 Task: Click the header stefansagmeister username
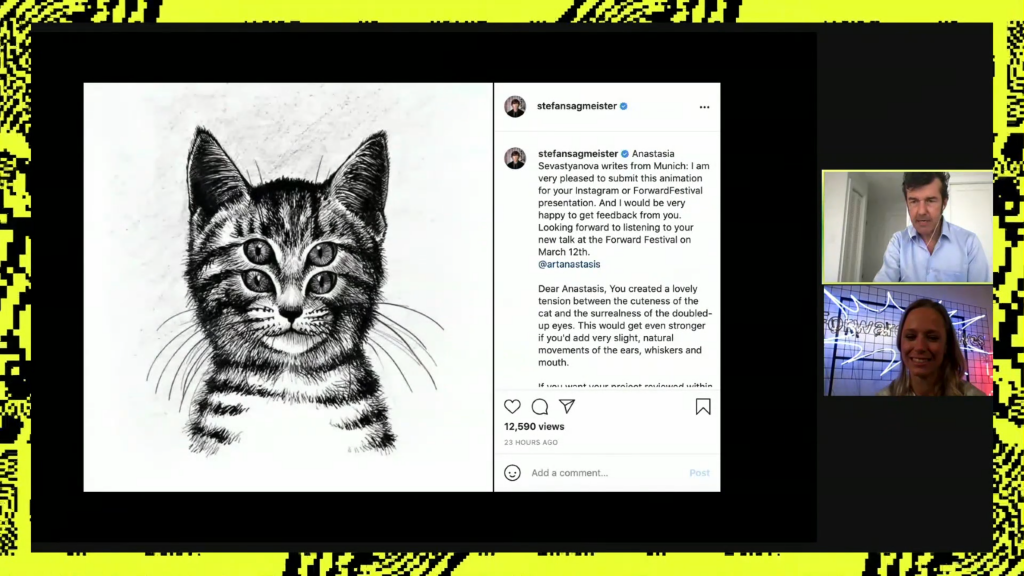tap(577, 106)
